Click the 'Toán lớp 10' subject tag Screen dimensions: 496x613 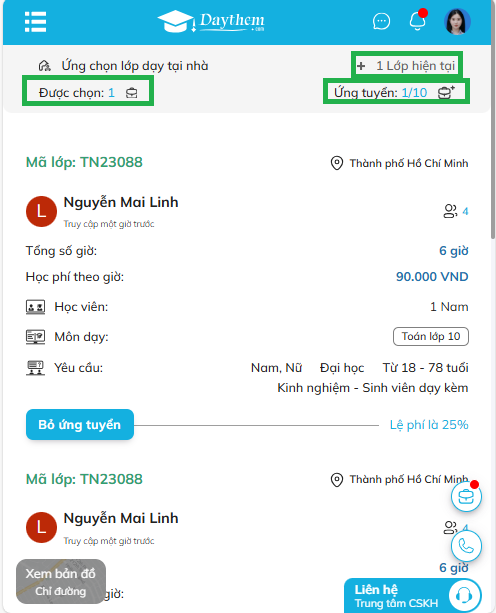coord(431,336)
